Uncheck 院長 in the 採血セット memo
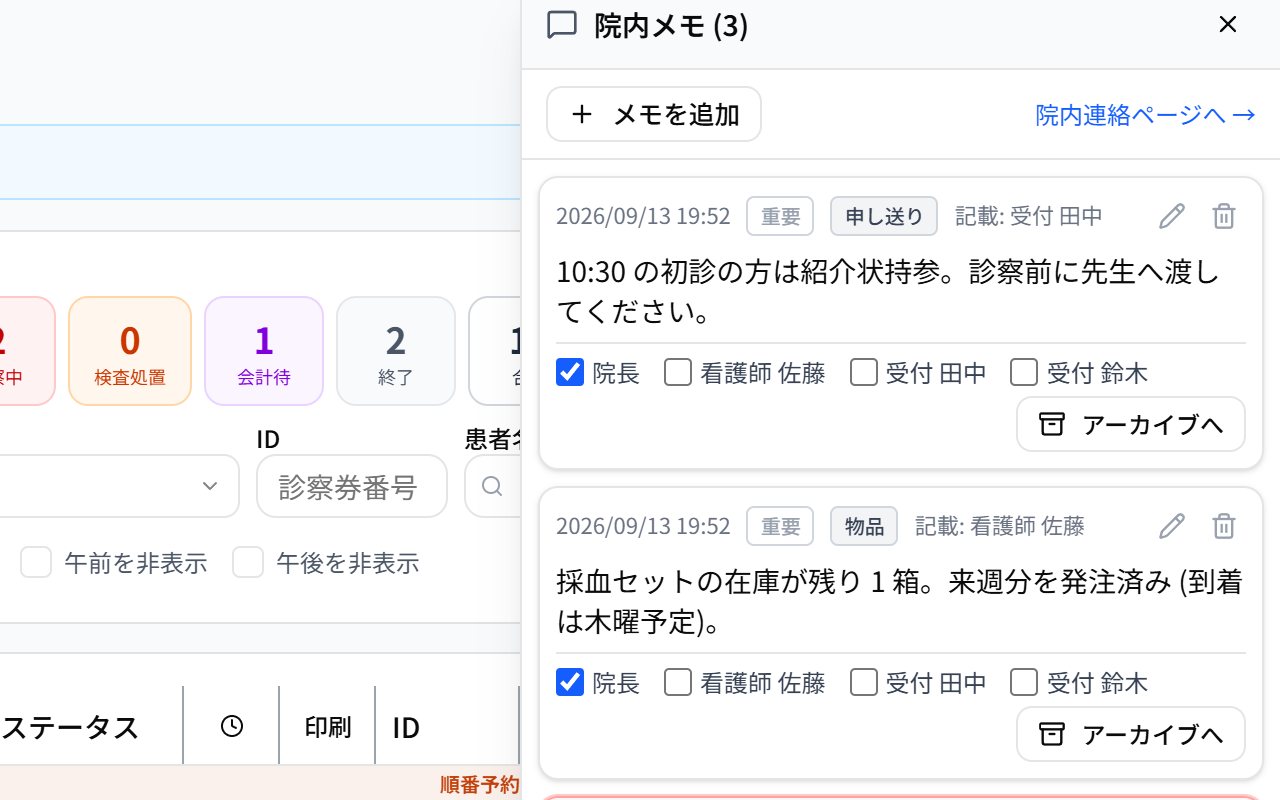This screenshot has height=800, width=1280. 570,683
